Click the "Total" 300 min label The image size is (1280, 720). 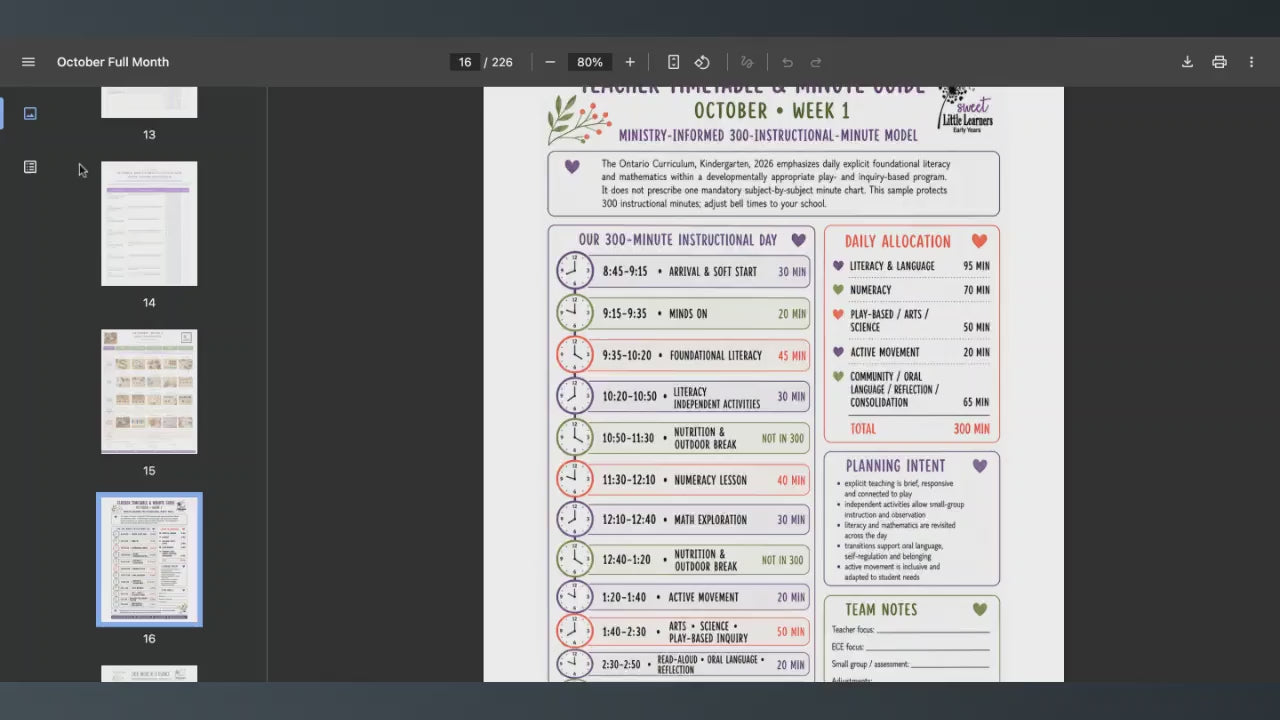pos(863,429)
